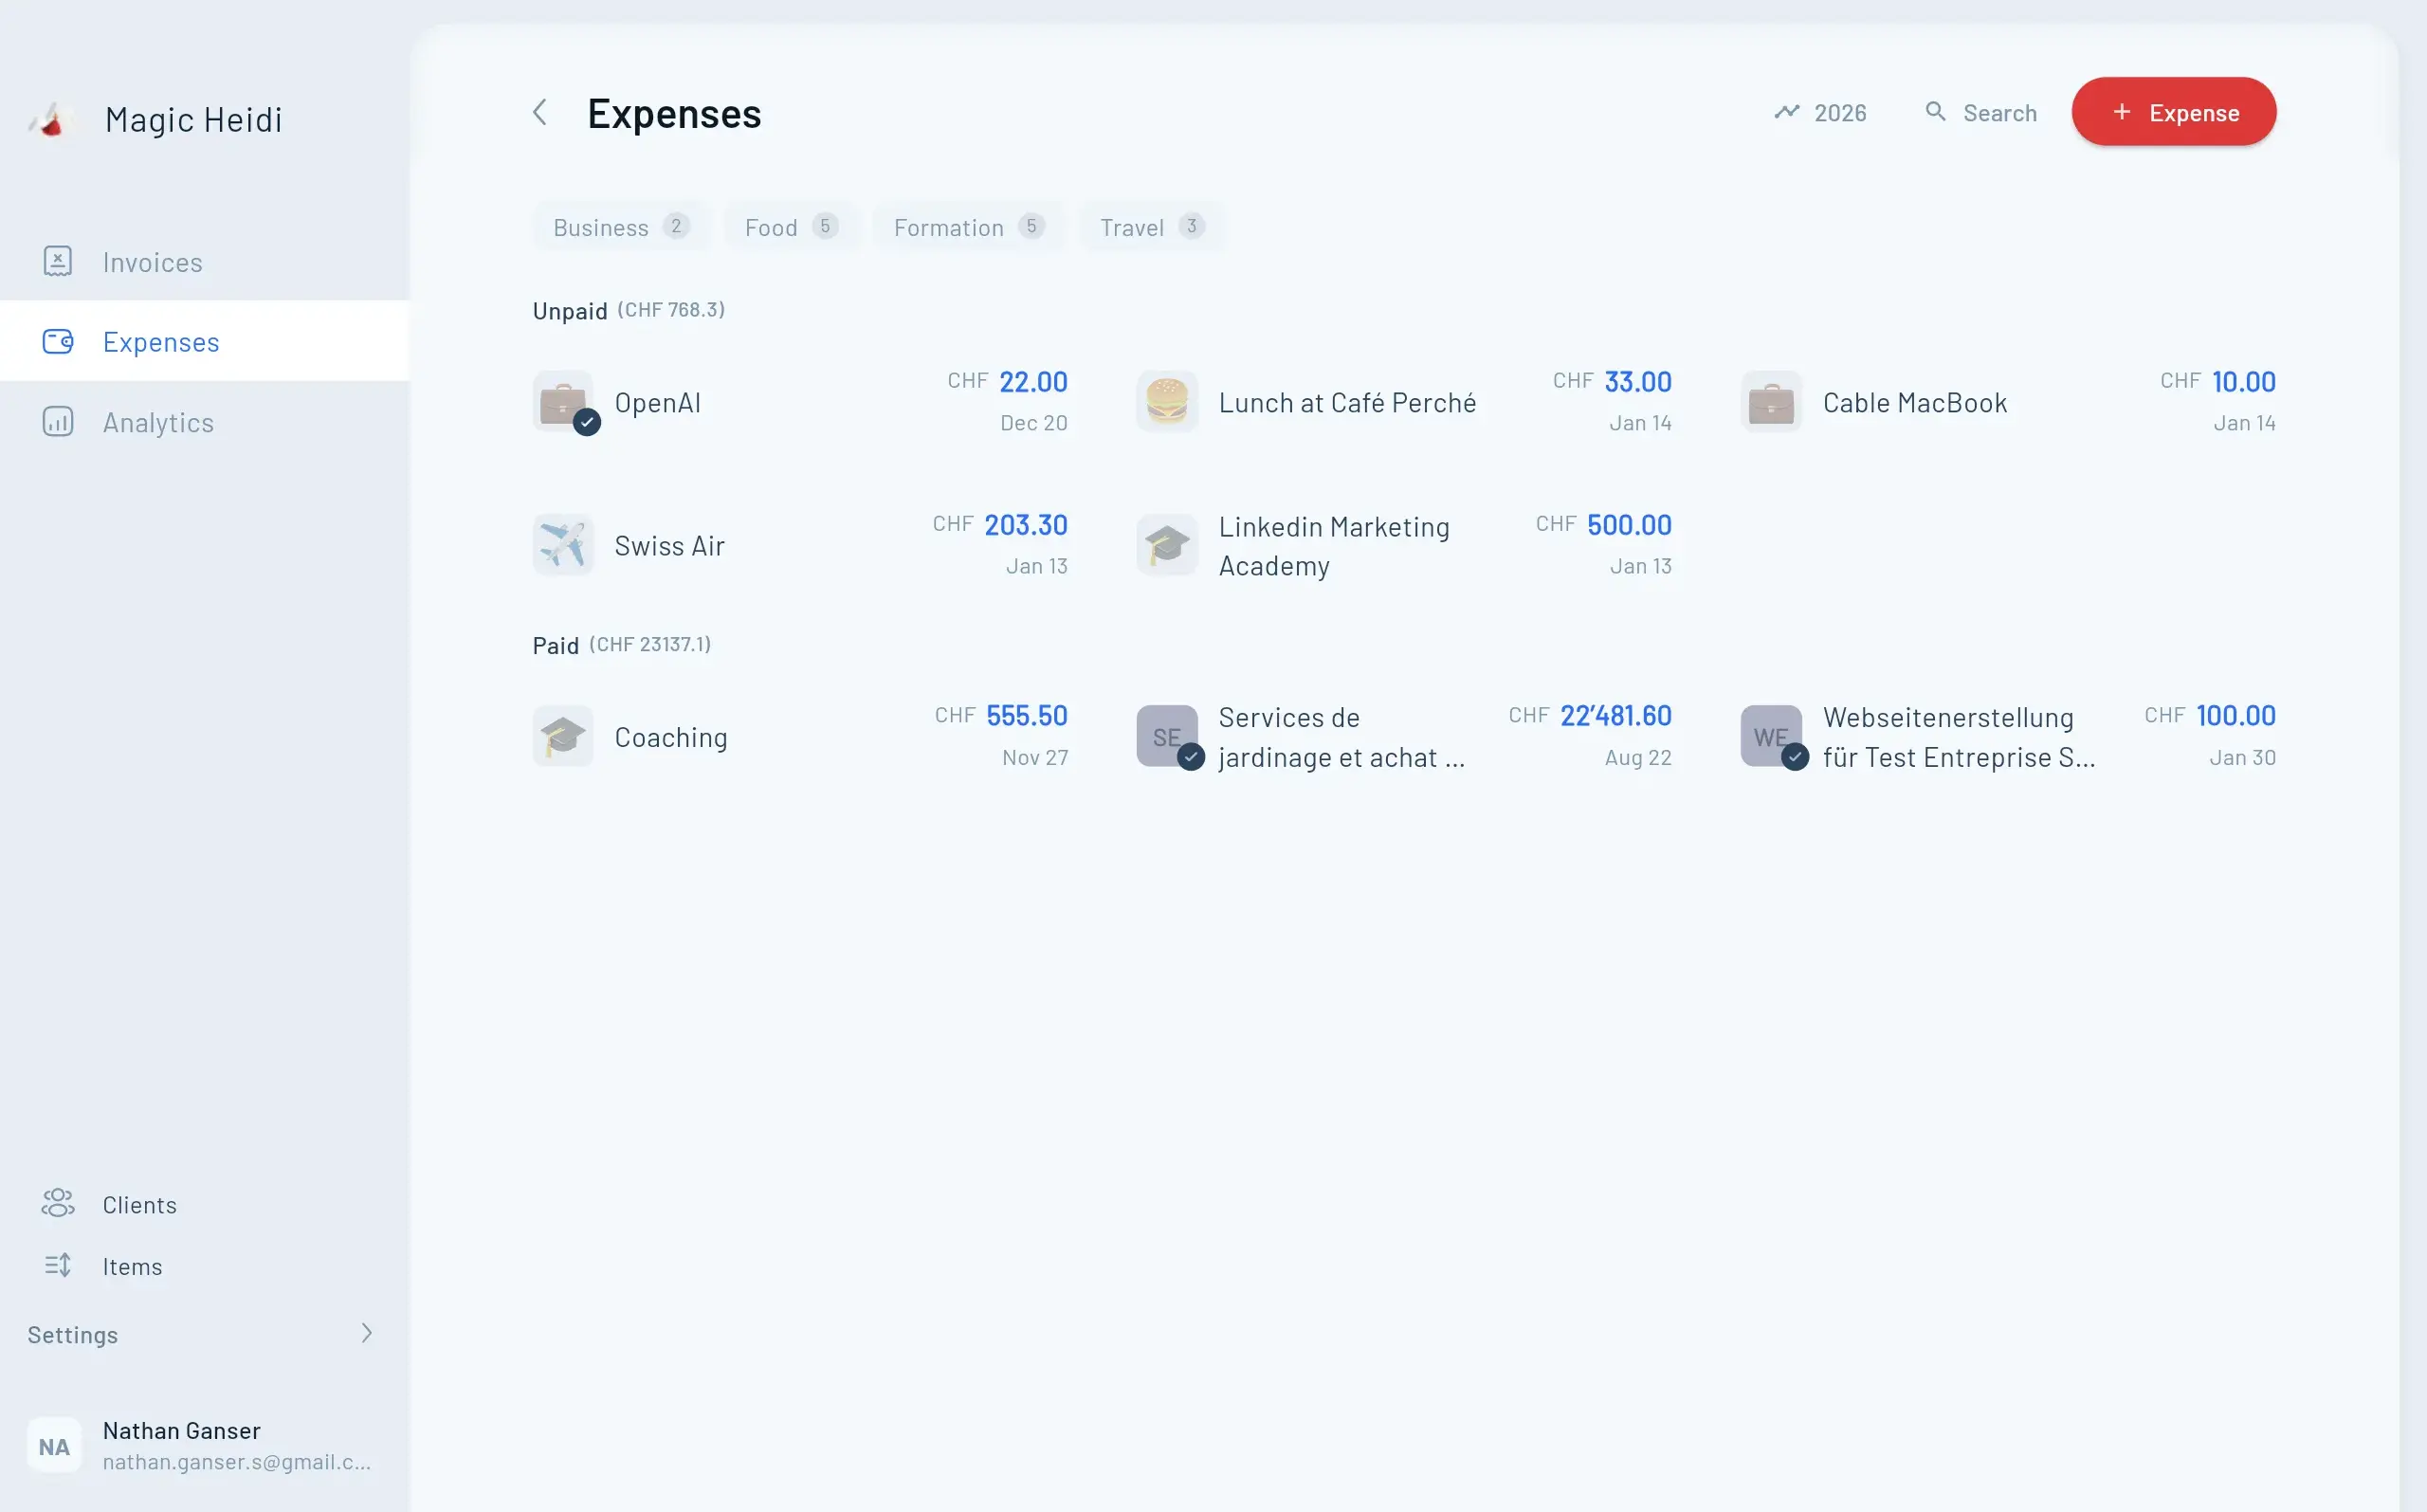Toggle the paid badge on Webseitenerstellung expense
This screenshot has height=1512, width=2427.
point(1793,757)
